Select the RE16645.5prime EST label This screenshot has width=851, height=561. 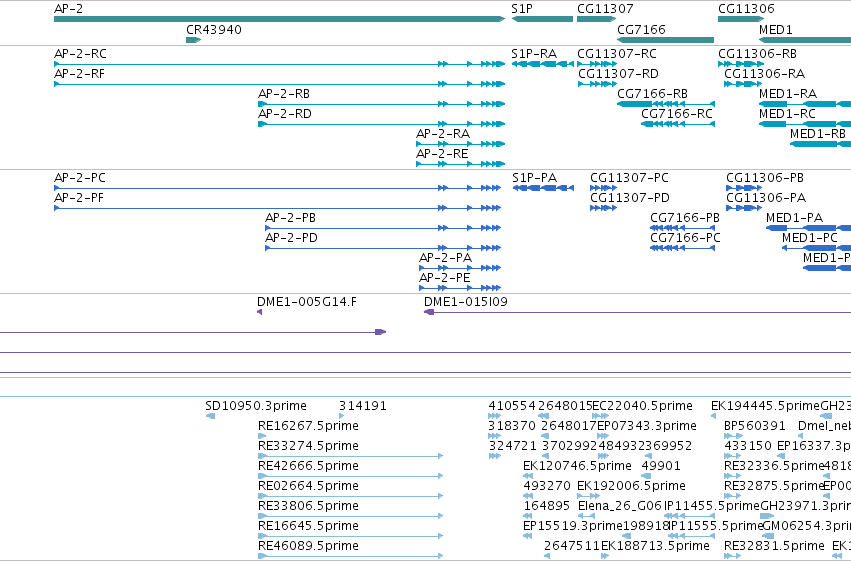(x=308, y=526)
